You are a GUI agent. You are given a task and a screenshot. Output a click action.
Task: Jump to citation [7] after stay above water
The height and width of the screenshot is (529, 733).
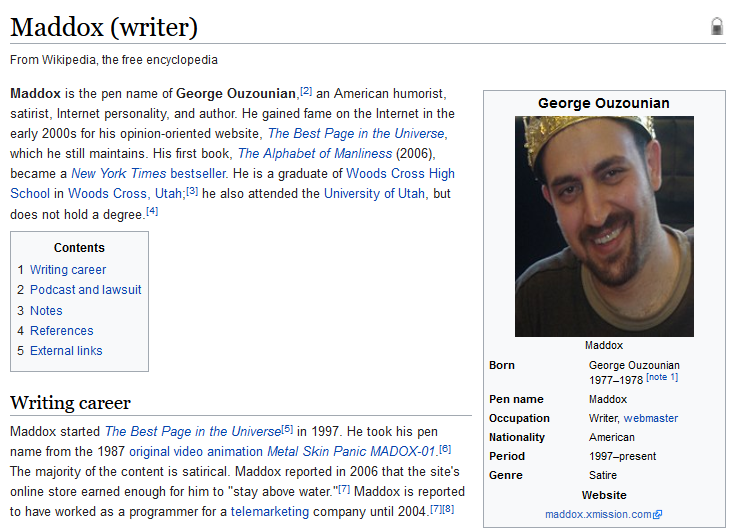pos(344,489)
